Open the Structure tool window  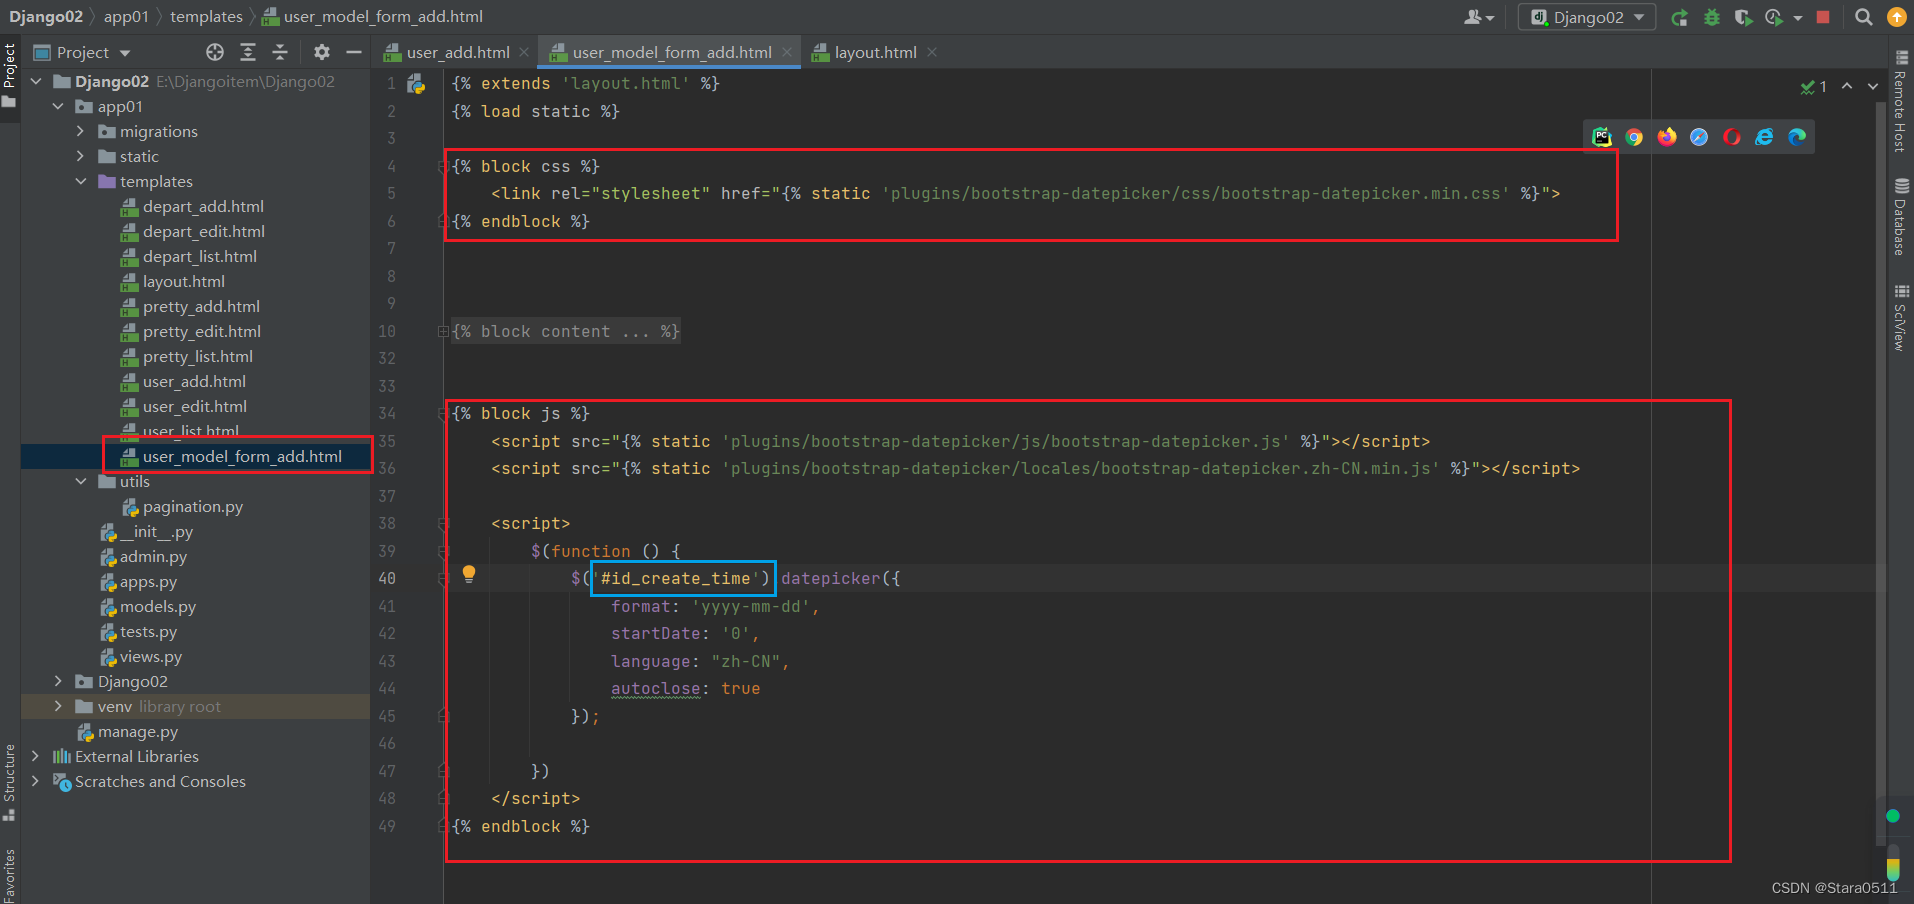pyautogui.click(x=10, y=782)
